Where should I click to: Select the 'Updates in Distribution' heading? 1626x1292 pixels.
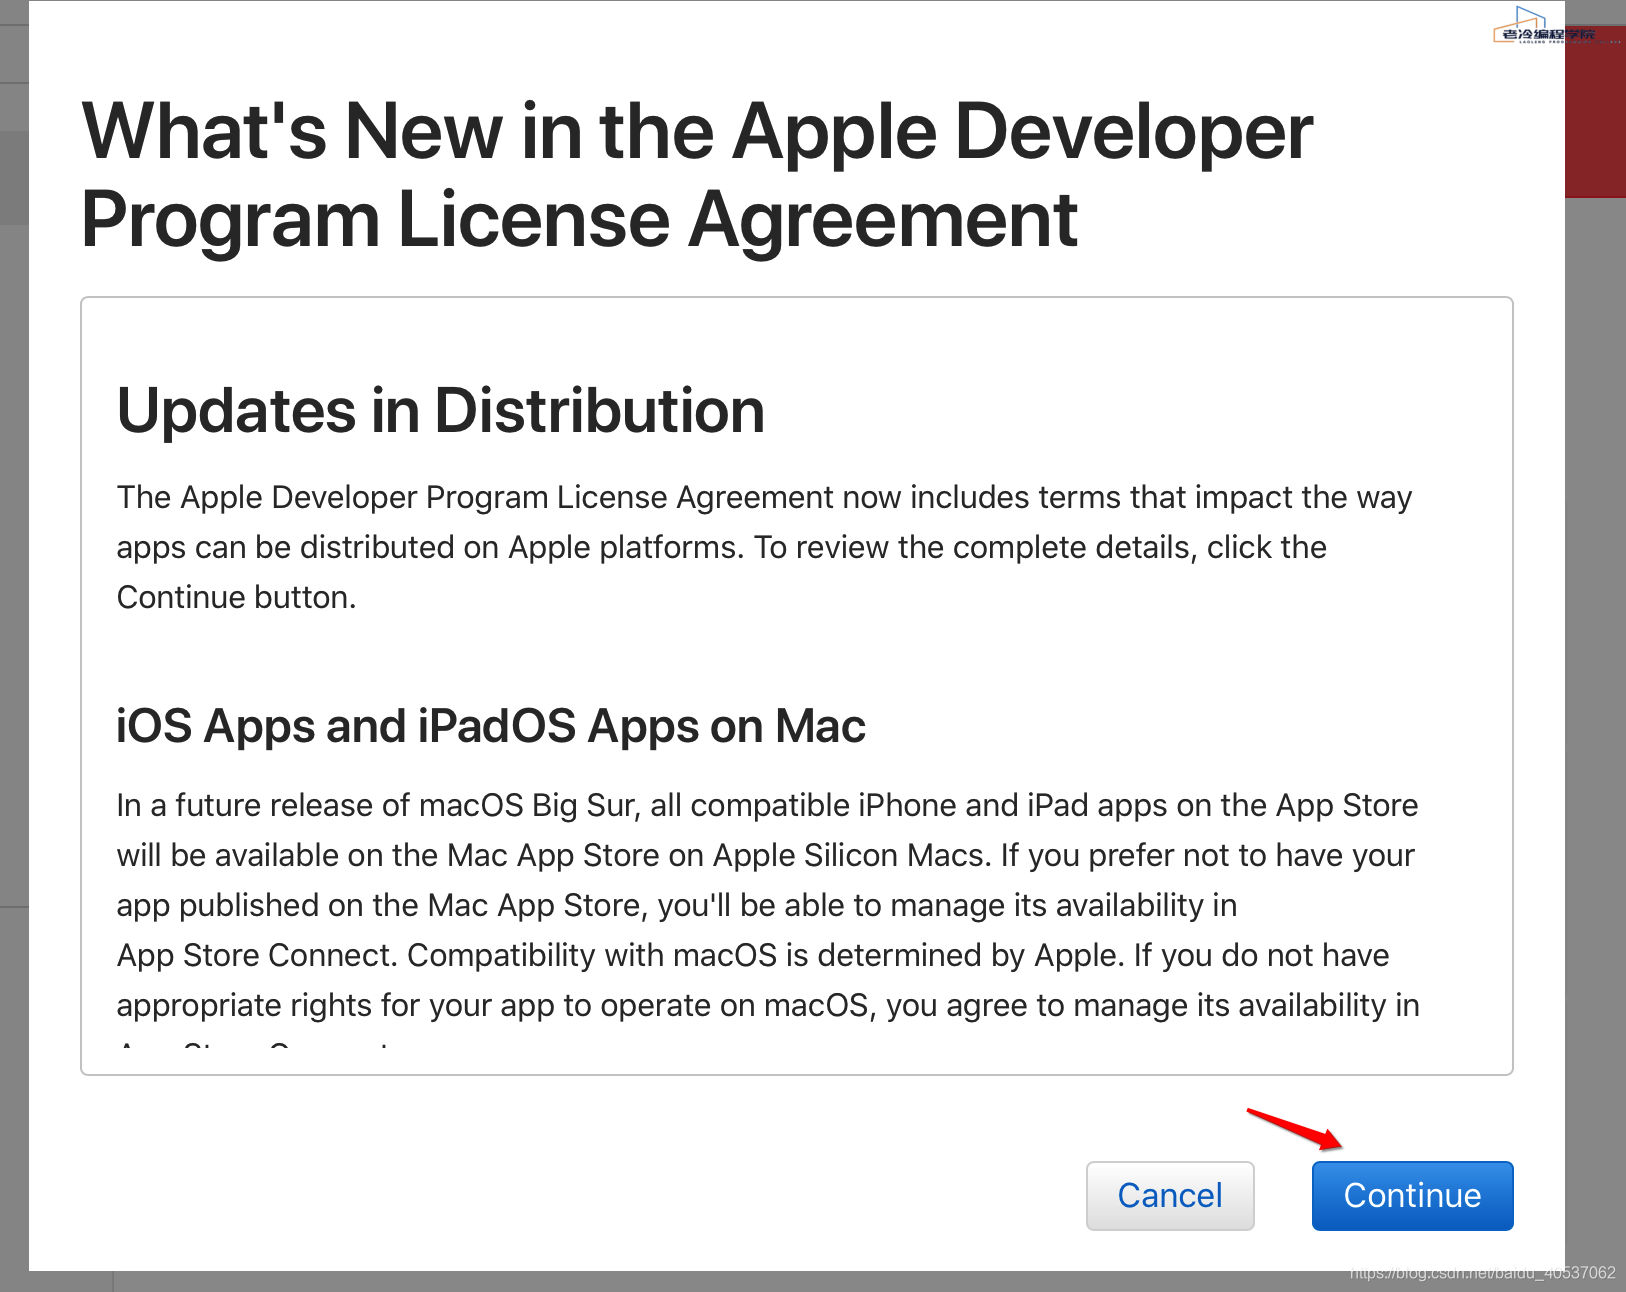(441, 411)
